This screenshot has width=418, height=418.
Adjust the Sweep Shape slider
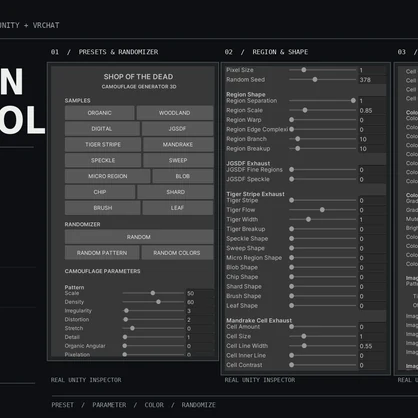323,248
